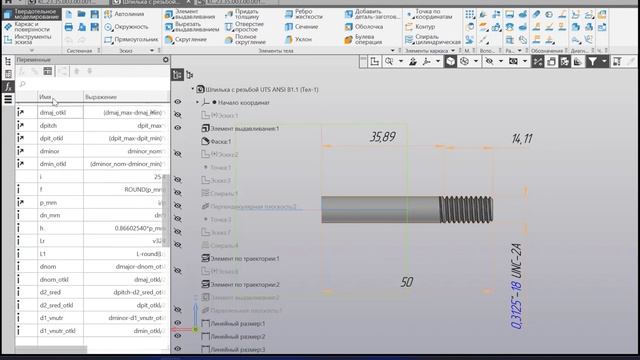This screenshot has height=360, width=640.
Task: Create a Спираль цилиндрическая
Action: click(433, 40)
